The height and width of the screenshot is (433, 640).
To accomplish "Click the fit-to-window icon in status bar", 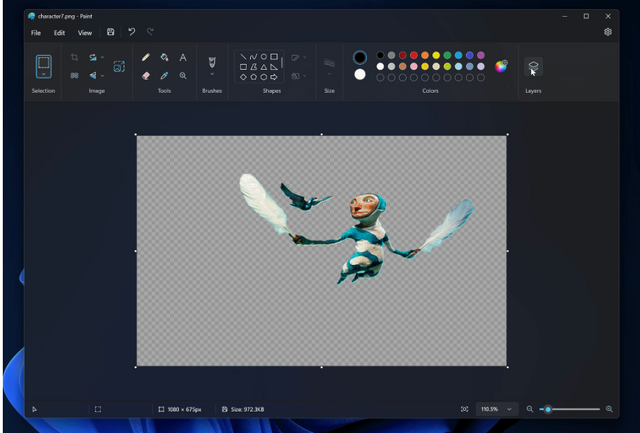I will pos(464,409).
